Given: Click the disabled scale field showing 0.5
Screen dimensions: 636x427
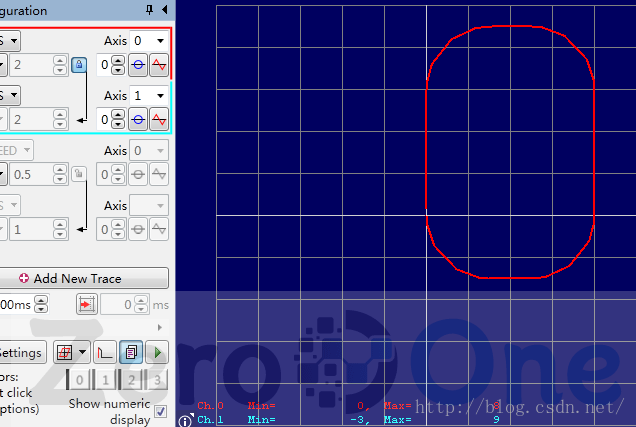Looking at the screenshot, I should (x=32, y=175).
